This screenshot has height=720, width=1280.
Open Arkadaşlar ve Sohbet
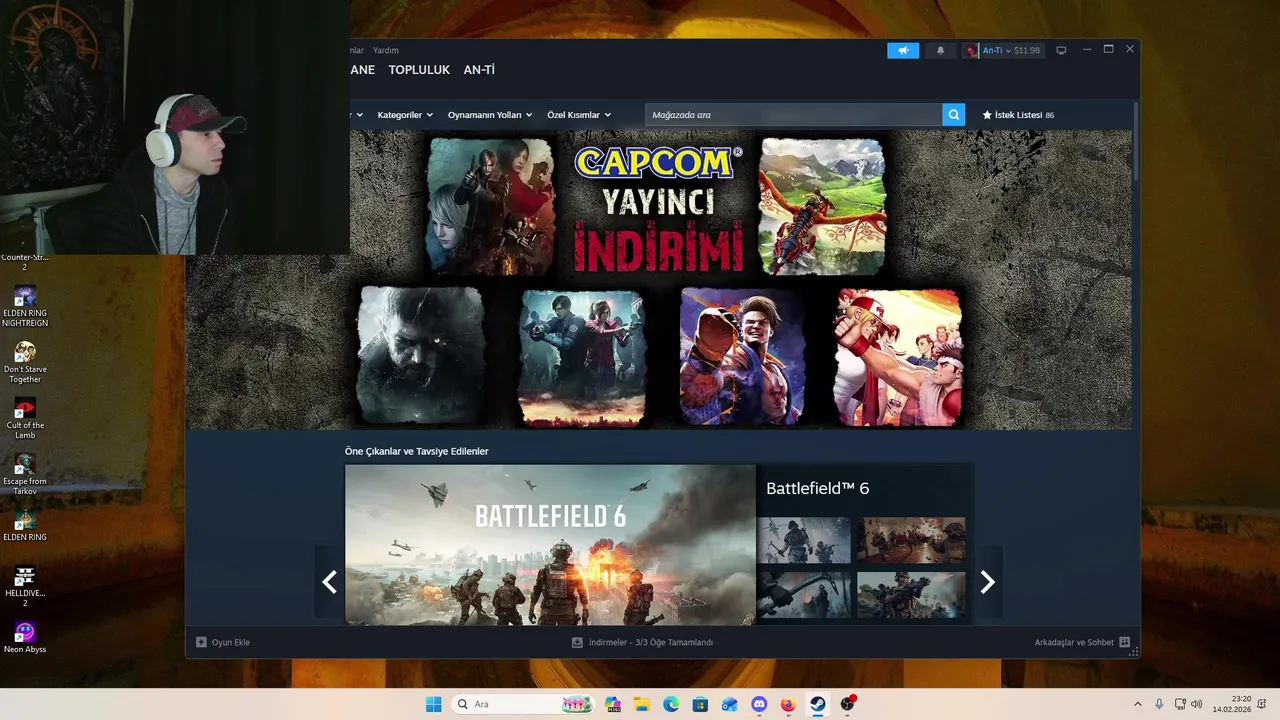[x=1082, y=642]
